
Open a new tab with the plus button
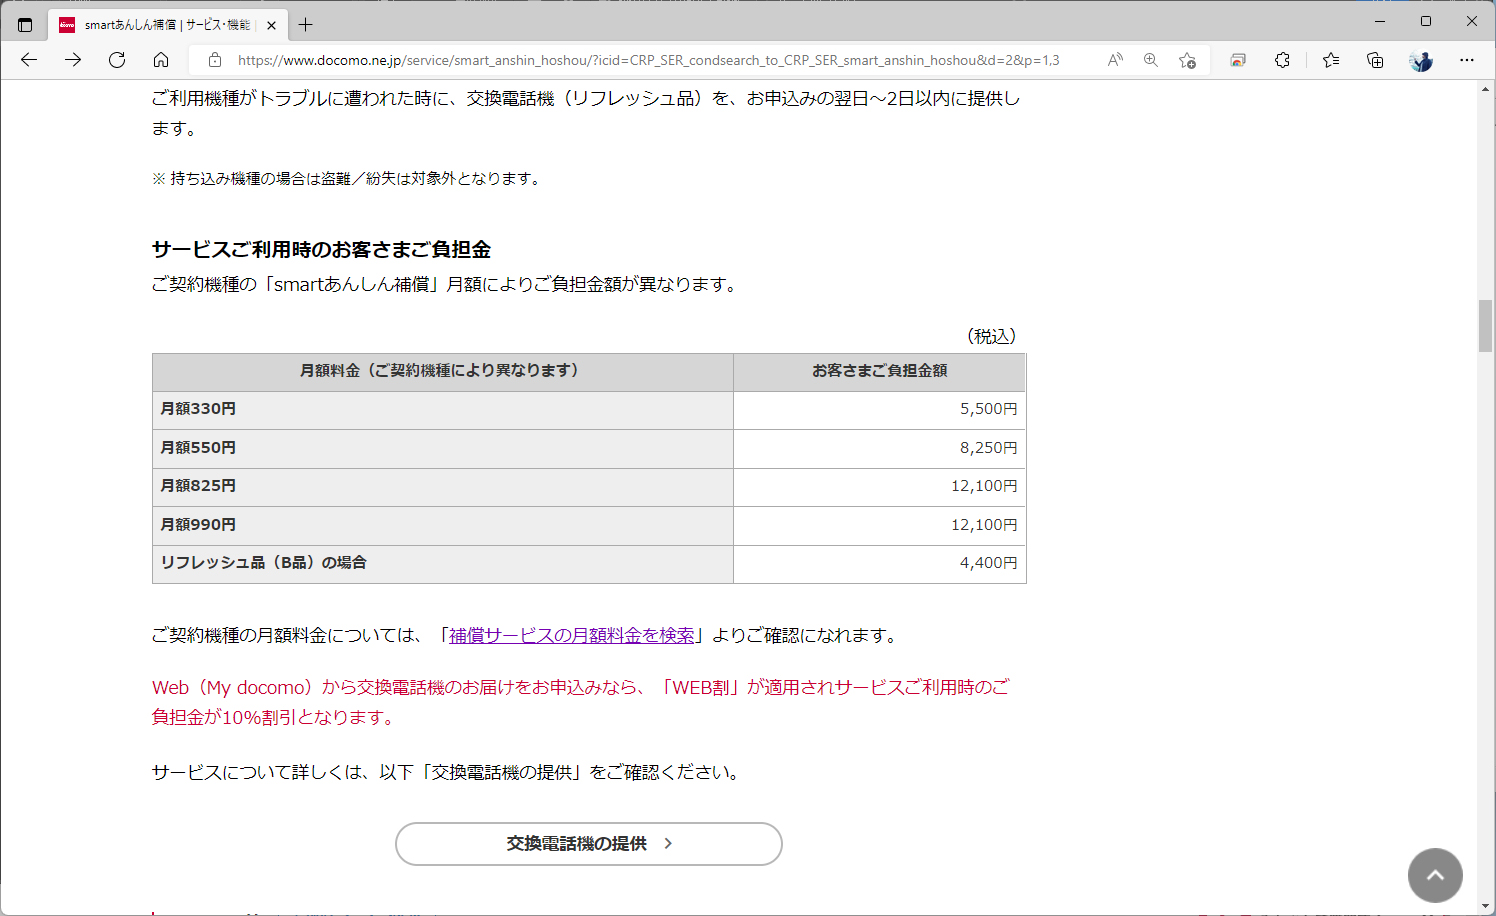(x=306, y=24)
